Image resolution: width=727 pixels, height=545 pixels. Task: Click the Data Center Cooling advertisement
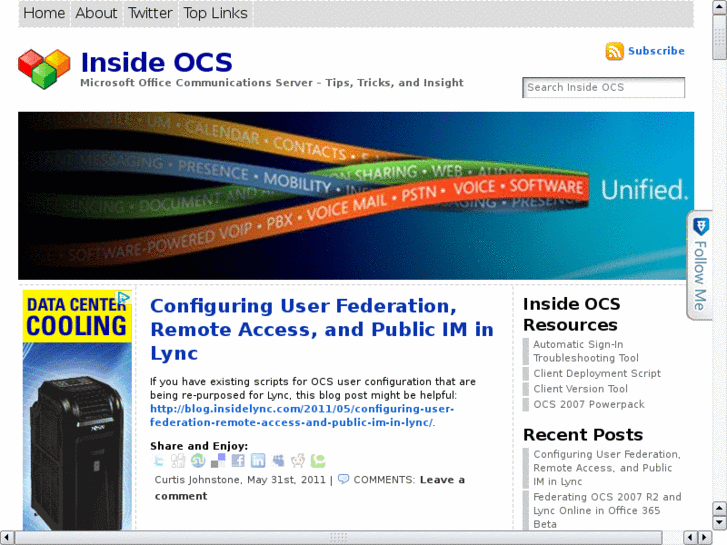(77, 410)
